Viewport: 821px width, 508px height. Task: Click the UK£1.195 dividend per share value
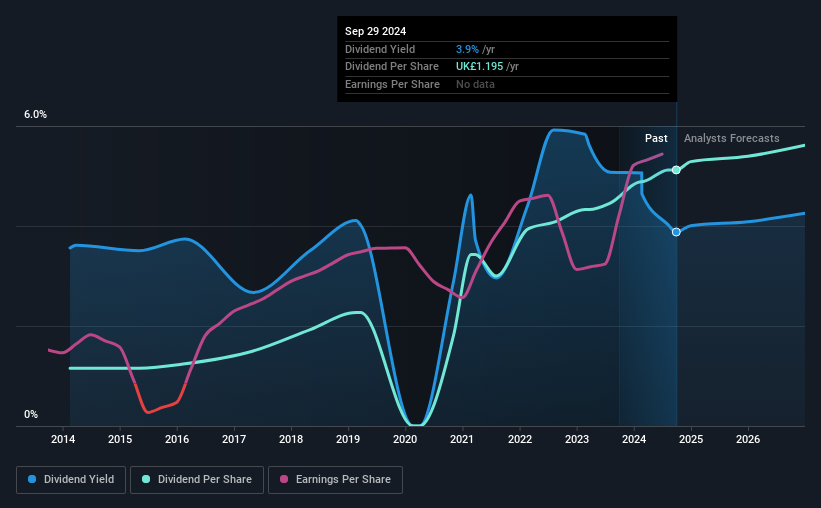[x=480, y=67]
